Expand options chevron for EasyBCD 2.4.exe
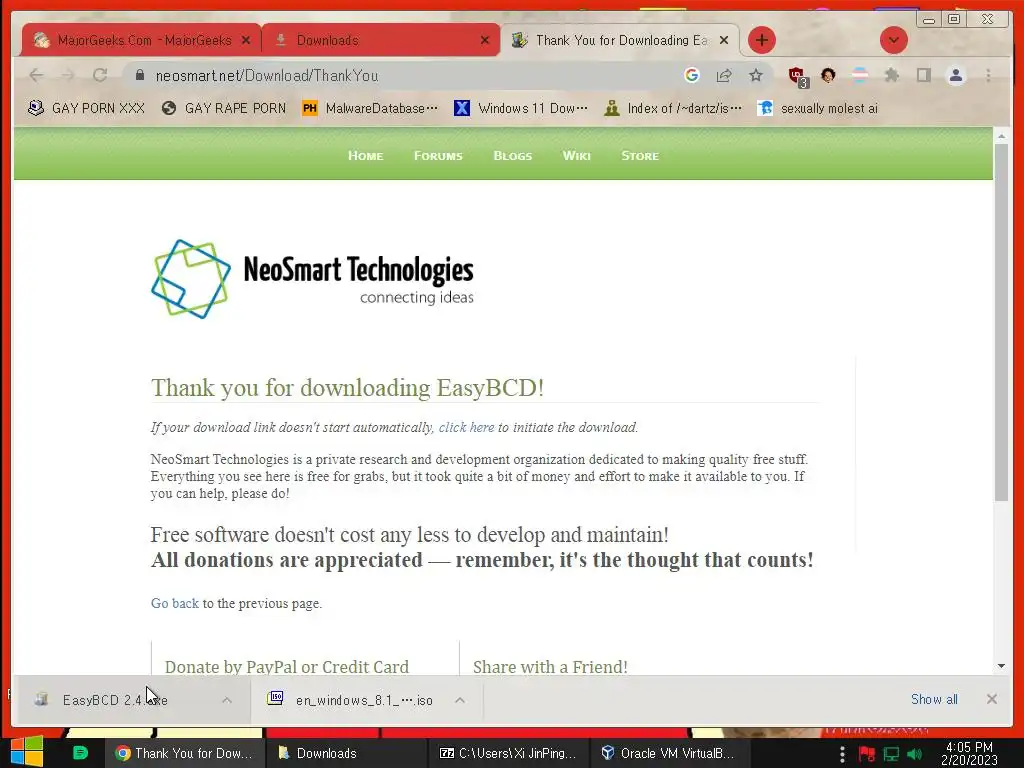1024x768 pixels. coord(227,700)
